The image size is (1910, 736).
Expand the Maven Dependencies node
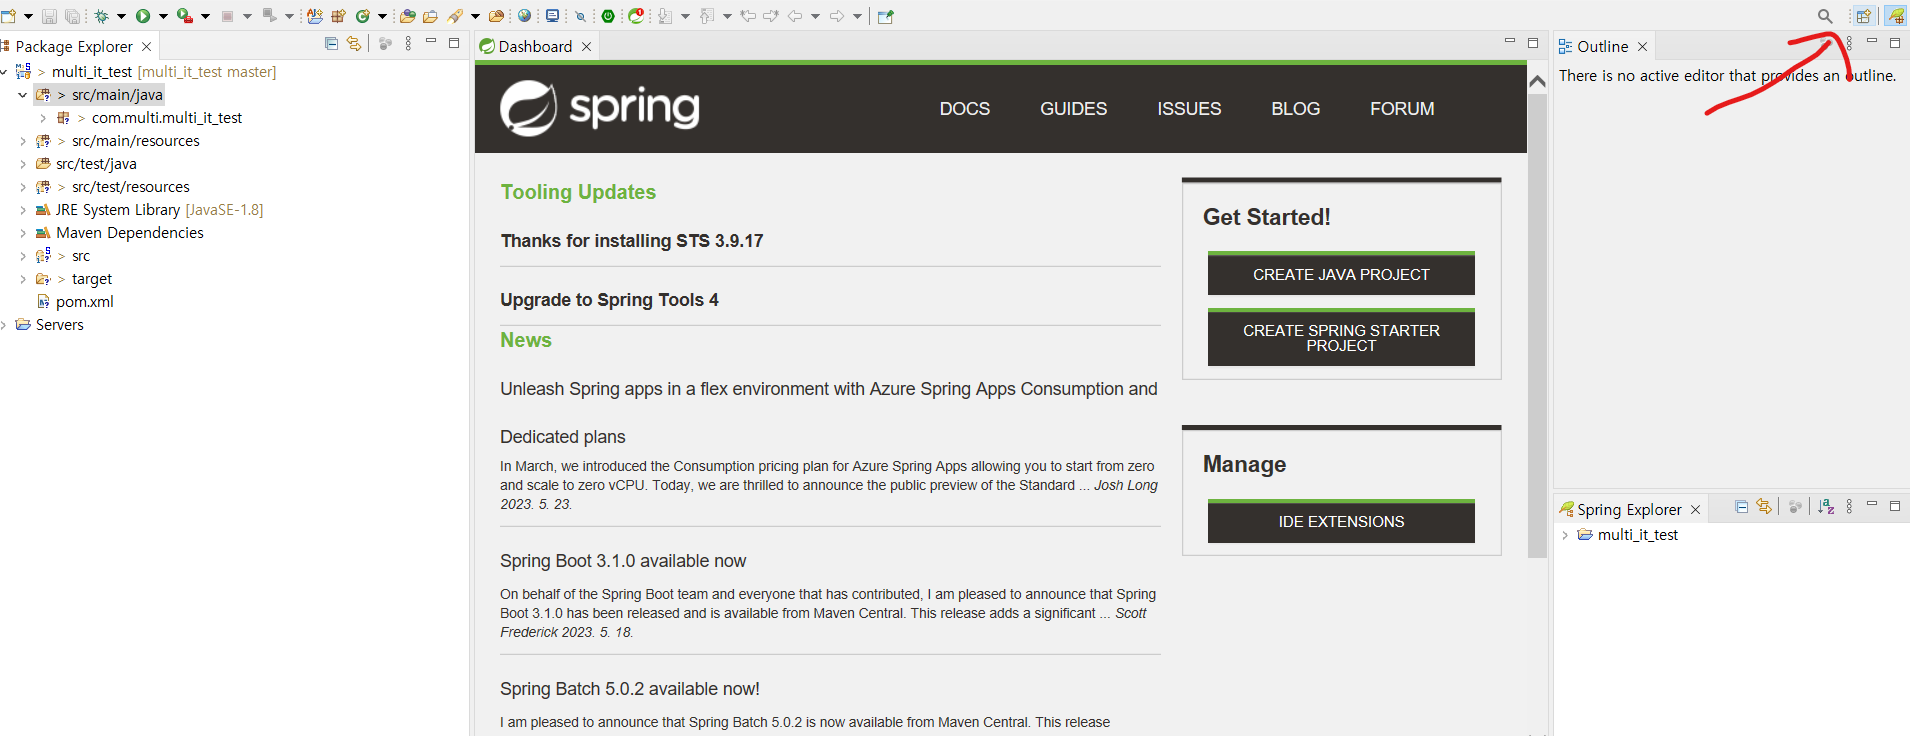tap(23, 233)
